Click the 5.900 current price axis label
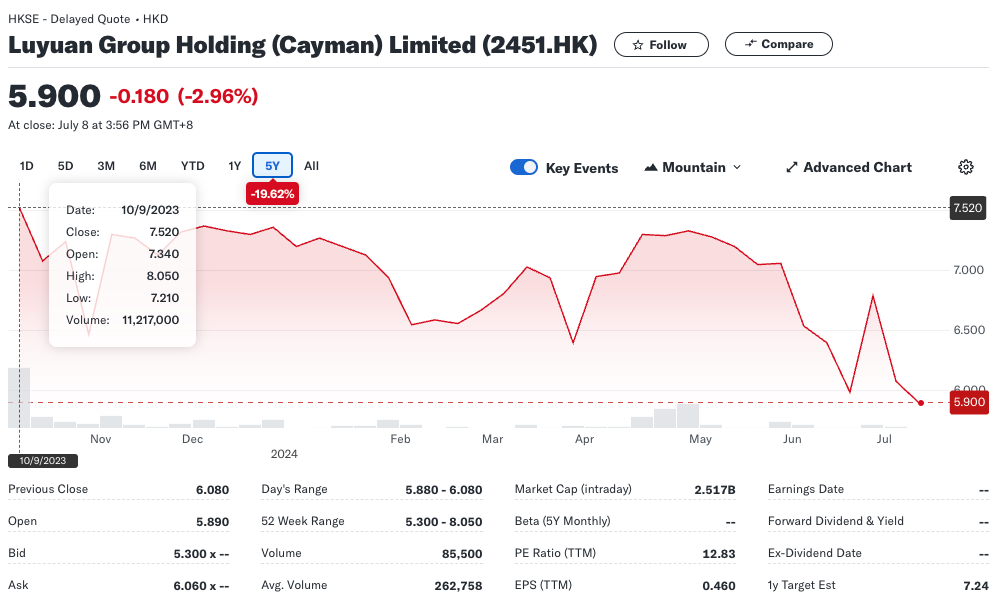This screenshot has width=997, height=610. [969, 402]
